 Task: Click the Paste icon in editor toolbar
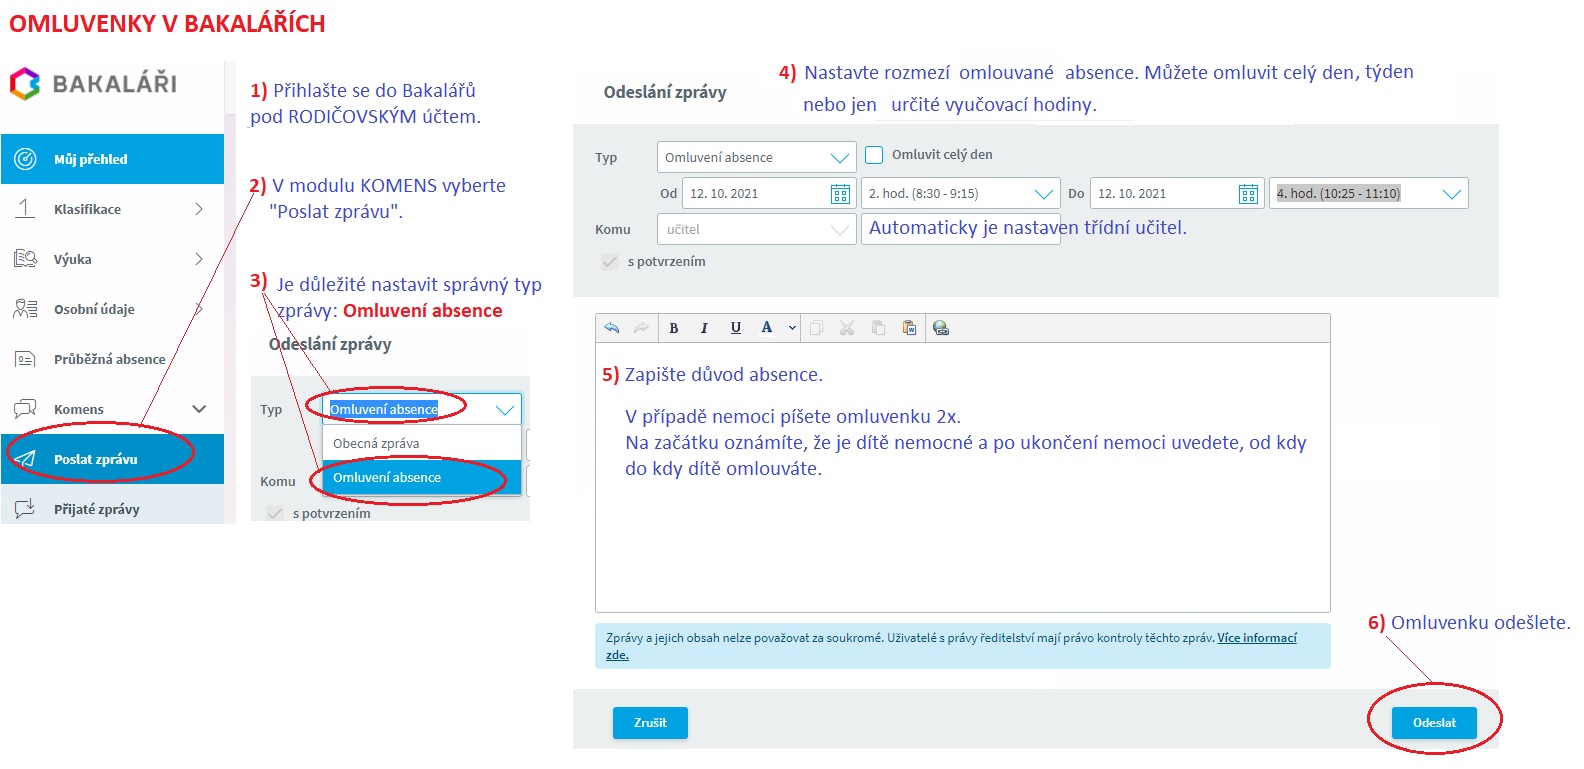(878, 328)
